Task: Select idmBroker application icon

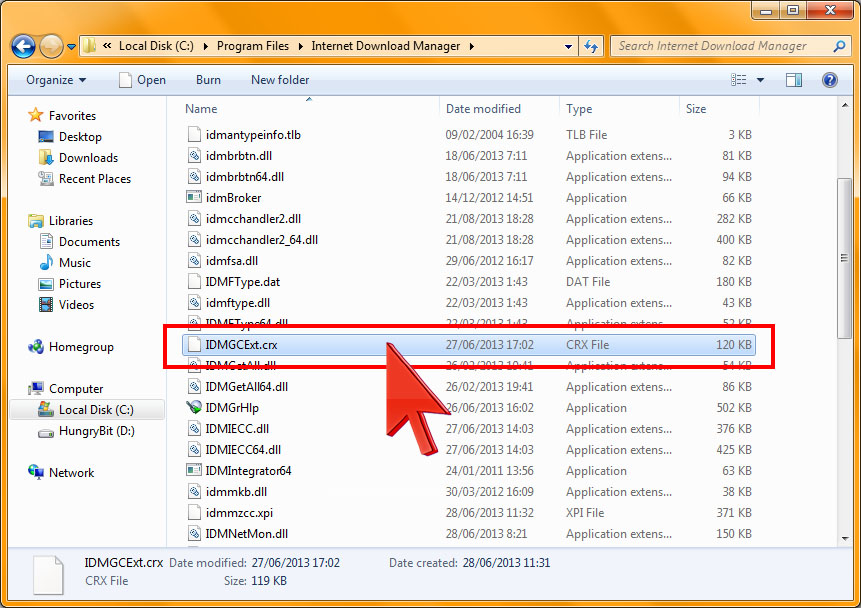Action: pyautogui.click(x=194, y=197)
